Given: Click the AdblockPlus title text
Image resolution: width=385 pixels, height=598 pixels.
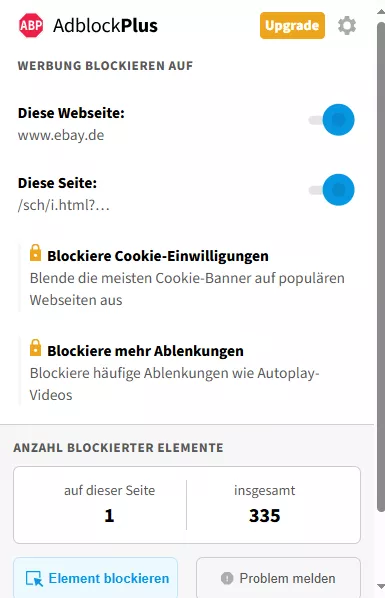Looking at the screenshot, I should coord(105,26).
